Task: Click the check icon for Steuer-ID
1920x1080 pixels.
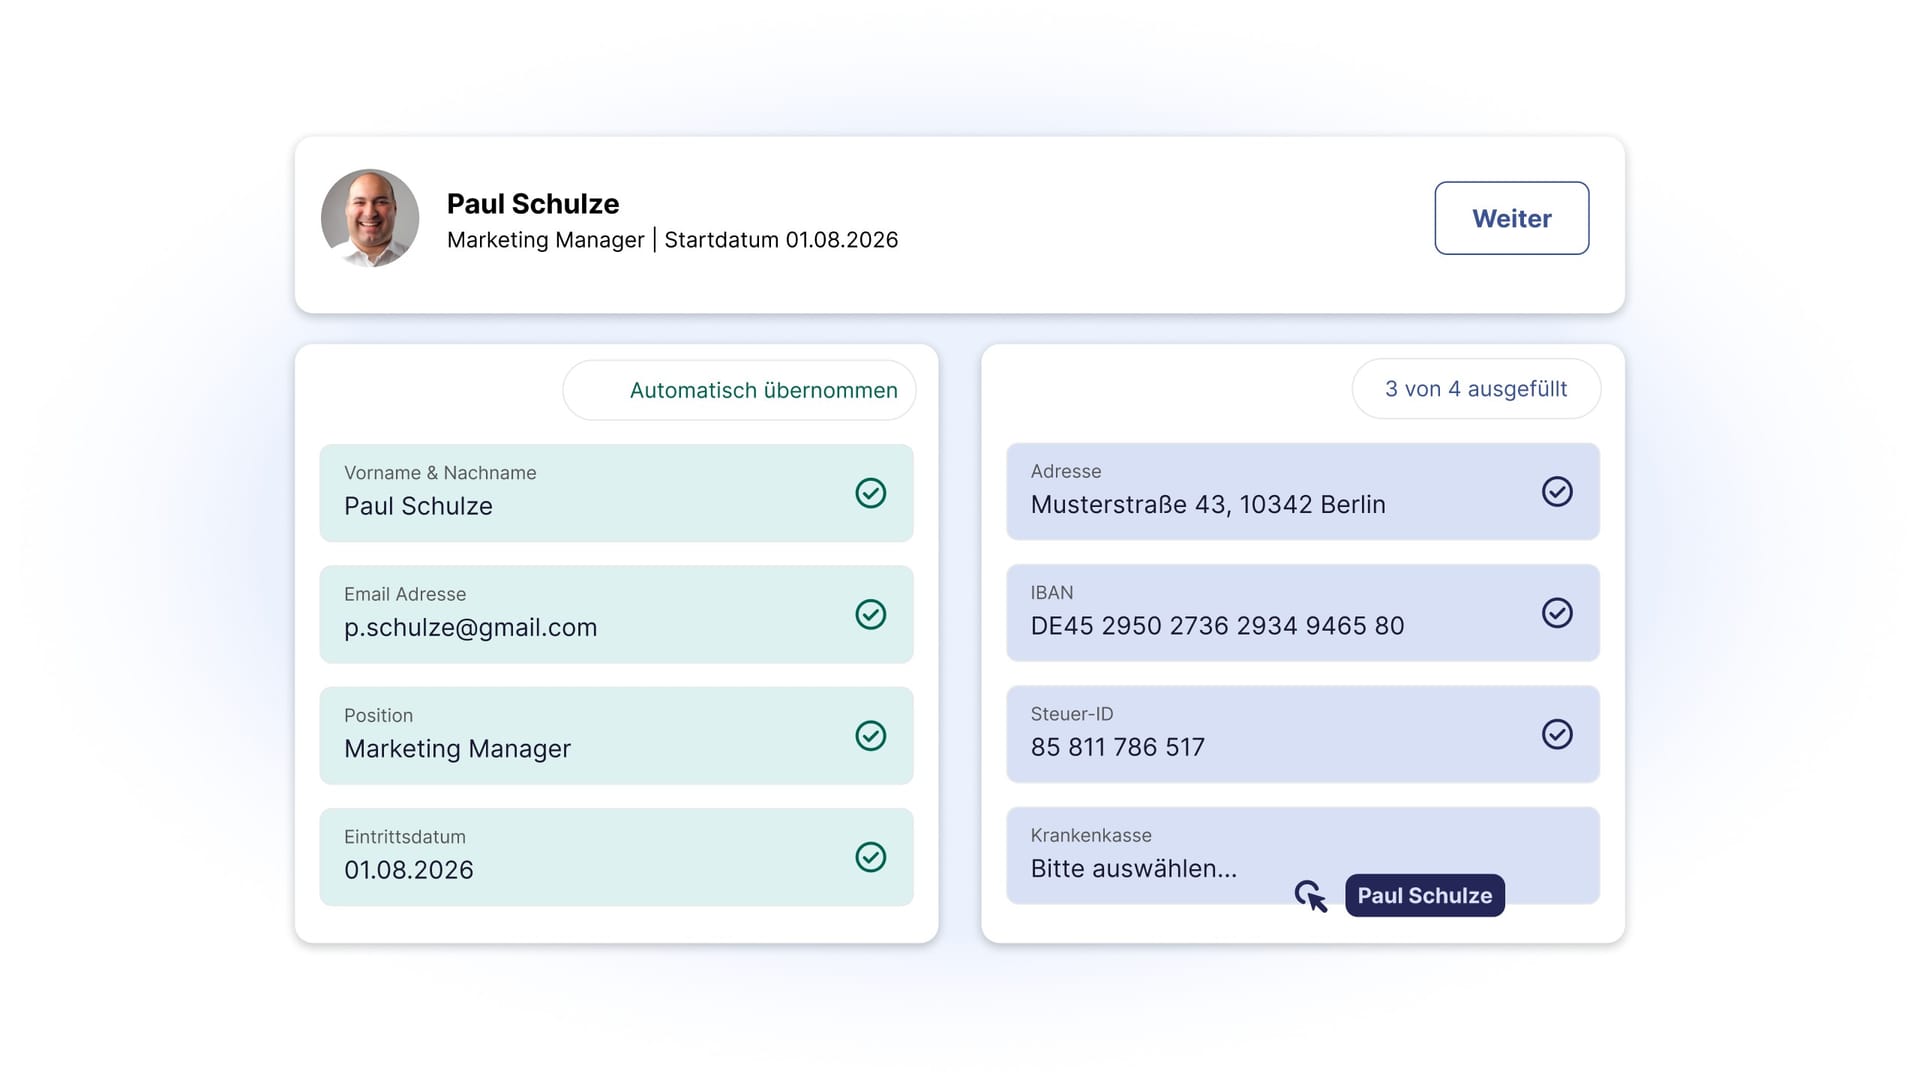Action: [x=1557, y=734]
